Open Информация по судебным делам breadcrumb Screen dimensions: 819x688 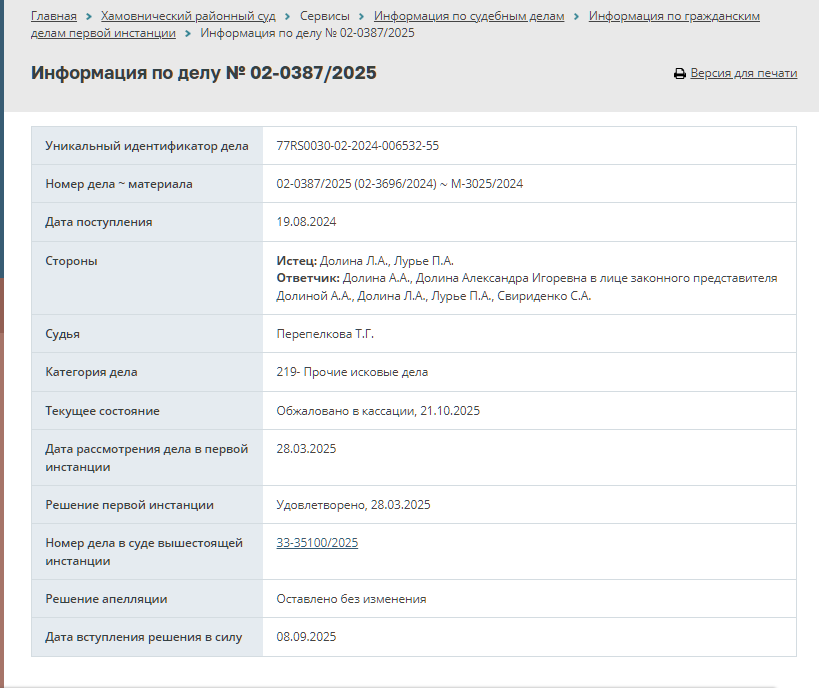469,17
